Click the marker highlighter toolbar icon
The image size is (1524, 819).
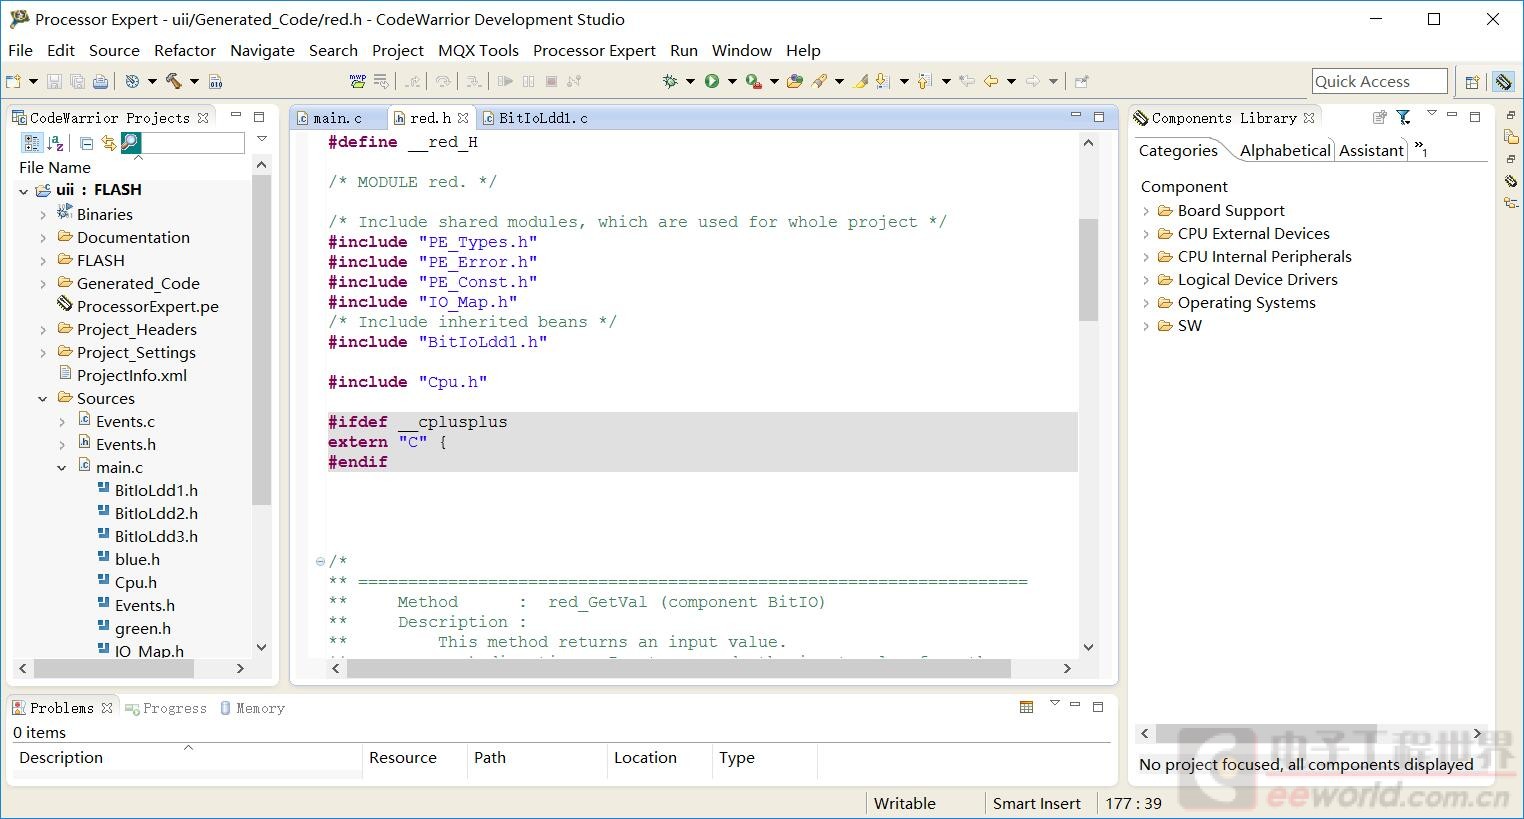click(860, 81)
